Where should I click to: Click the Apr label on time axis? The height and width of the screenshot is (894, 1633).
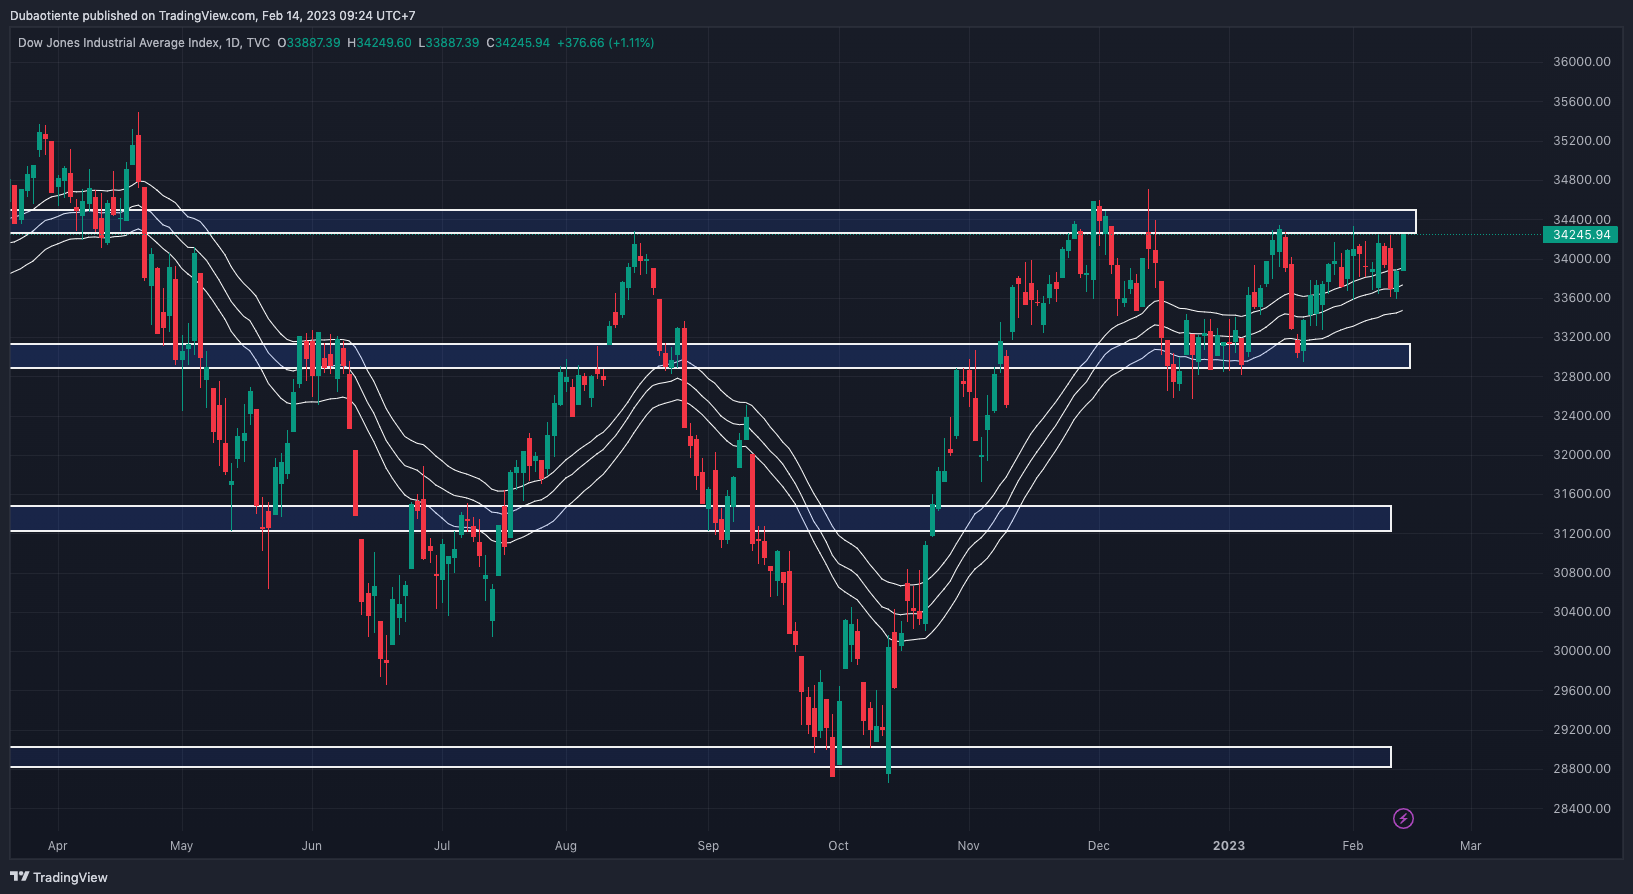pyautogui.click(x=58, y=846)
